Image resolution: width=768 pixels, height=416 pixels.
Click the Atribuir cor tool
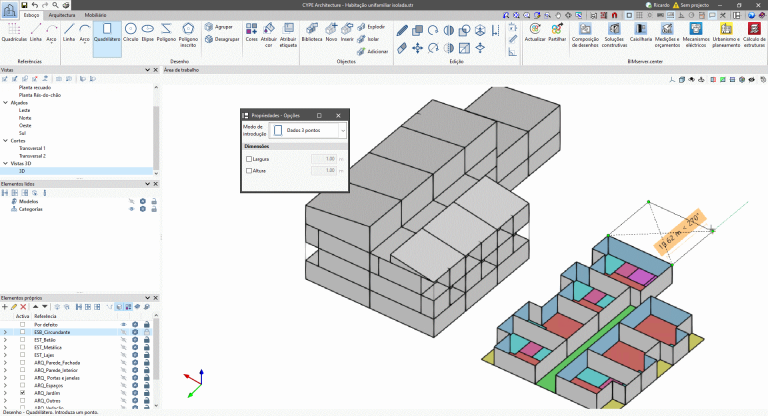[x=268, y=35]
